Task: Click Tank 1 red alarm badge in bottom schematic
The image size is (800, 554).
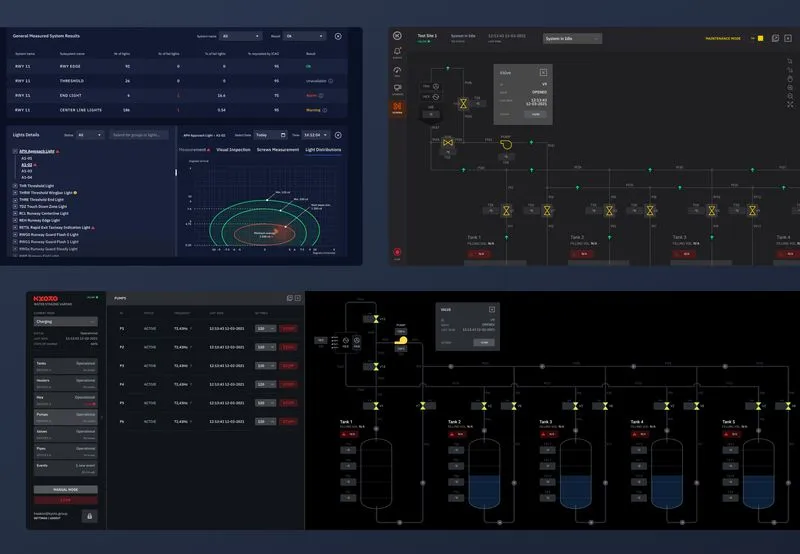Action: pyautogui.click(x=349, y=434)
